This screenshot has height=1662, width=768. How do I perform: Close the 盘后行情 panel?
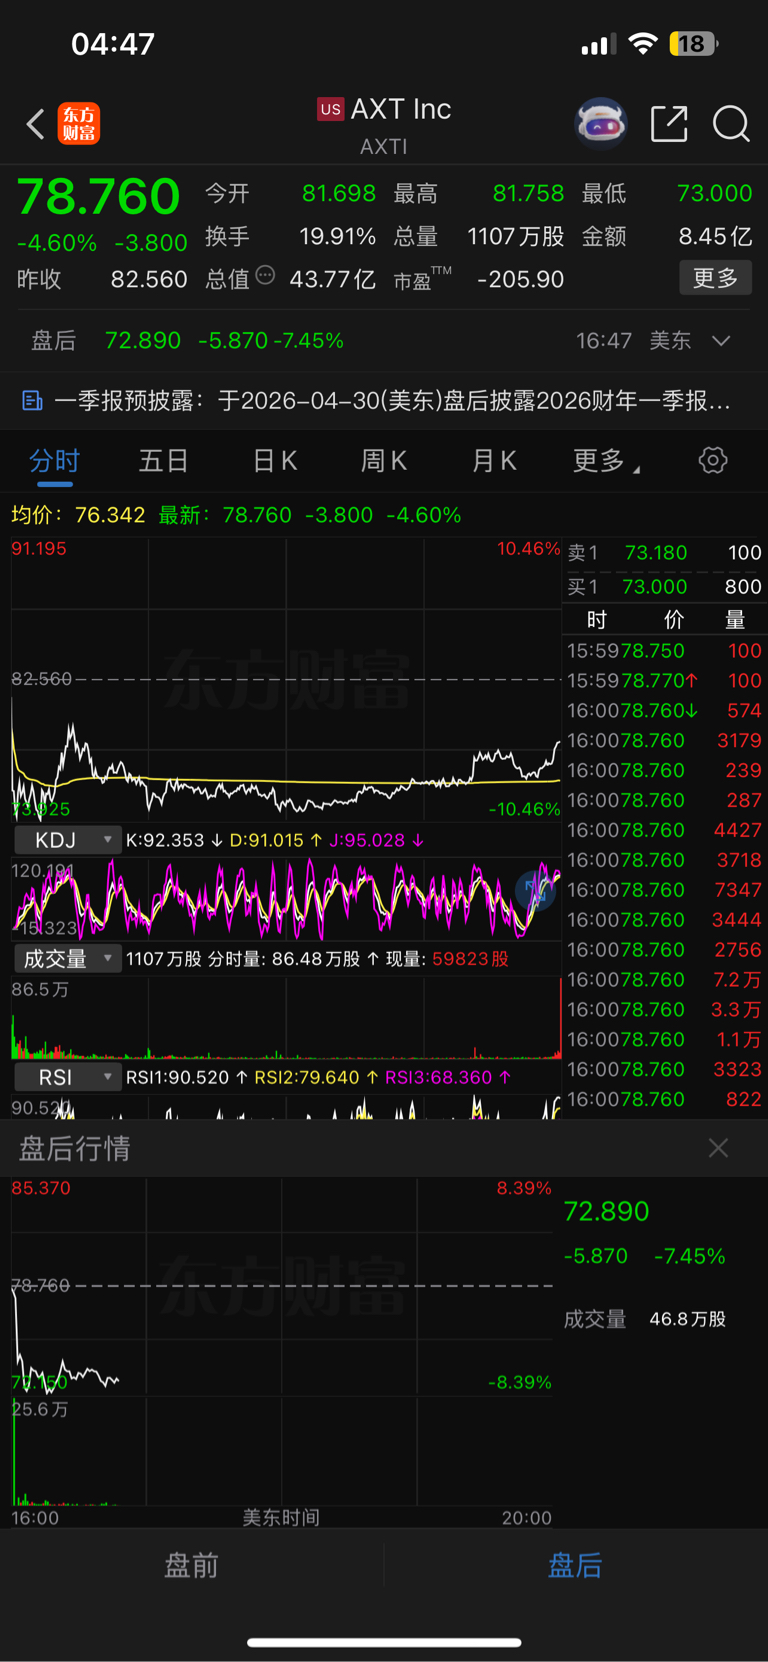point(718,1148)
